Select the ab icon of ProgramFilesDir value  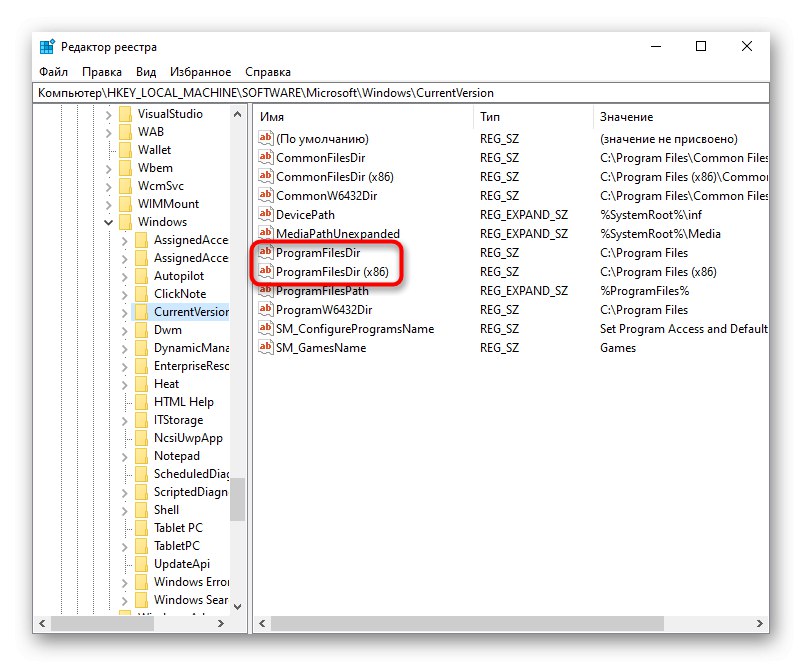pyautogui.click(x=265, y=252)
